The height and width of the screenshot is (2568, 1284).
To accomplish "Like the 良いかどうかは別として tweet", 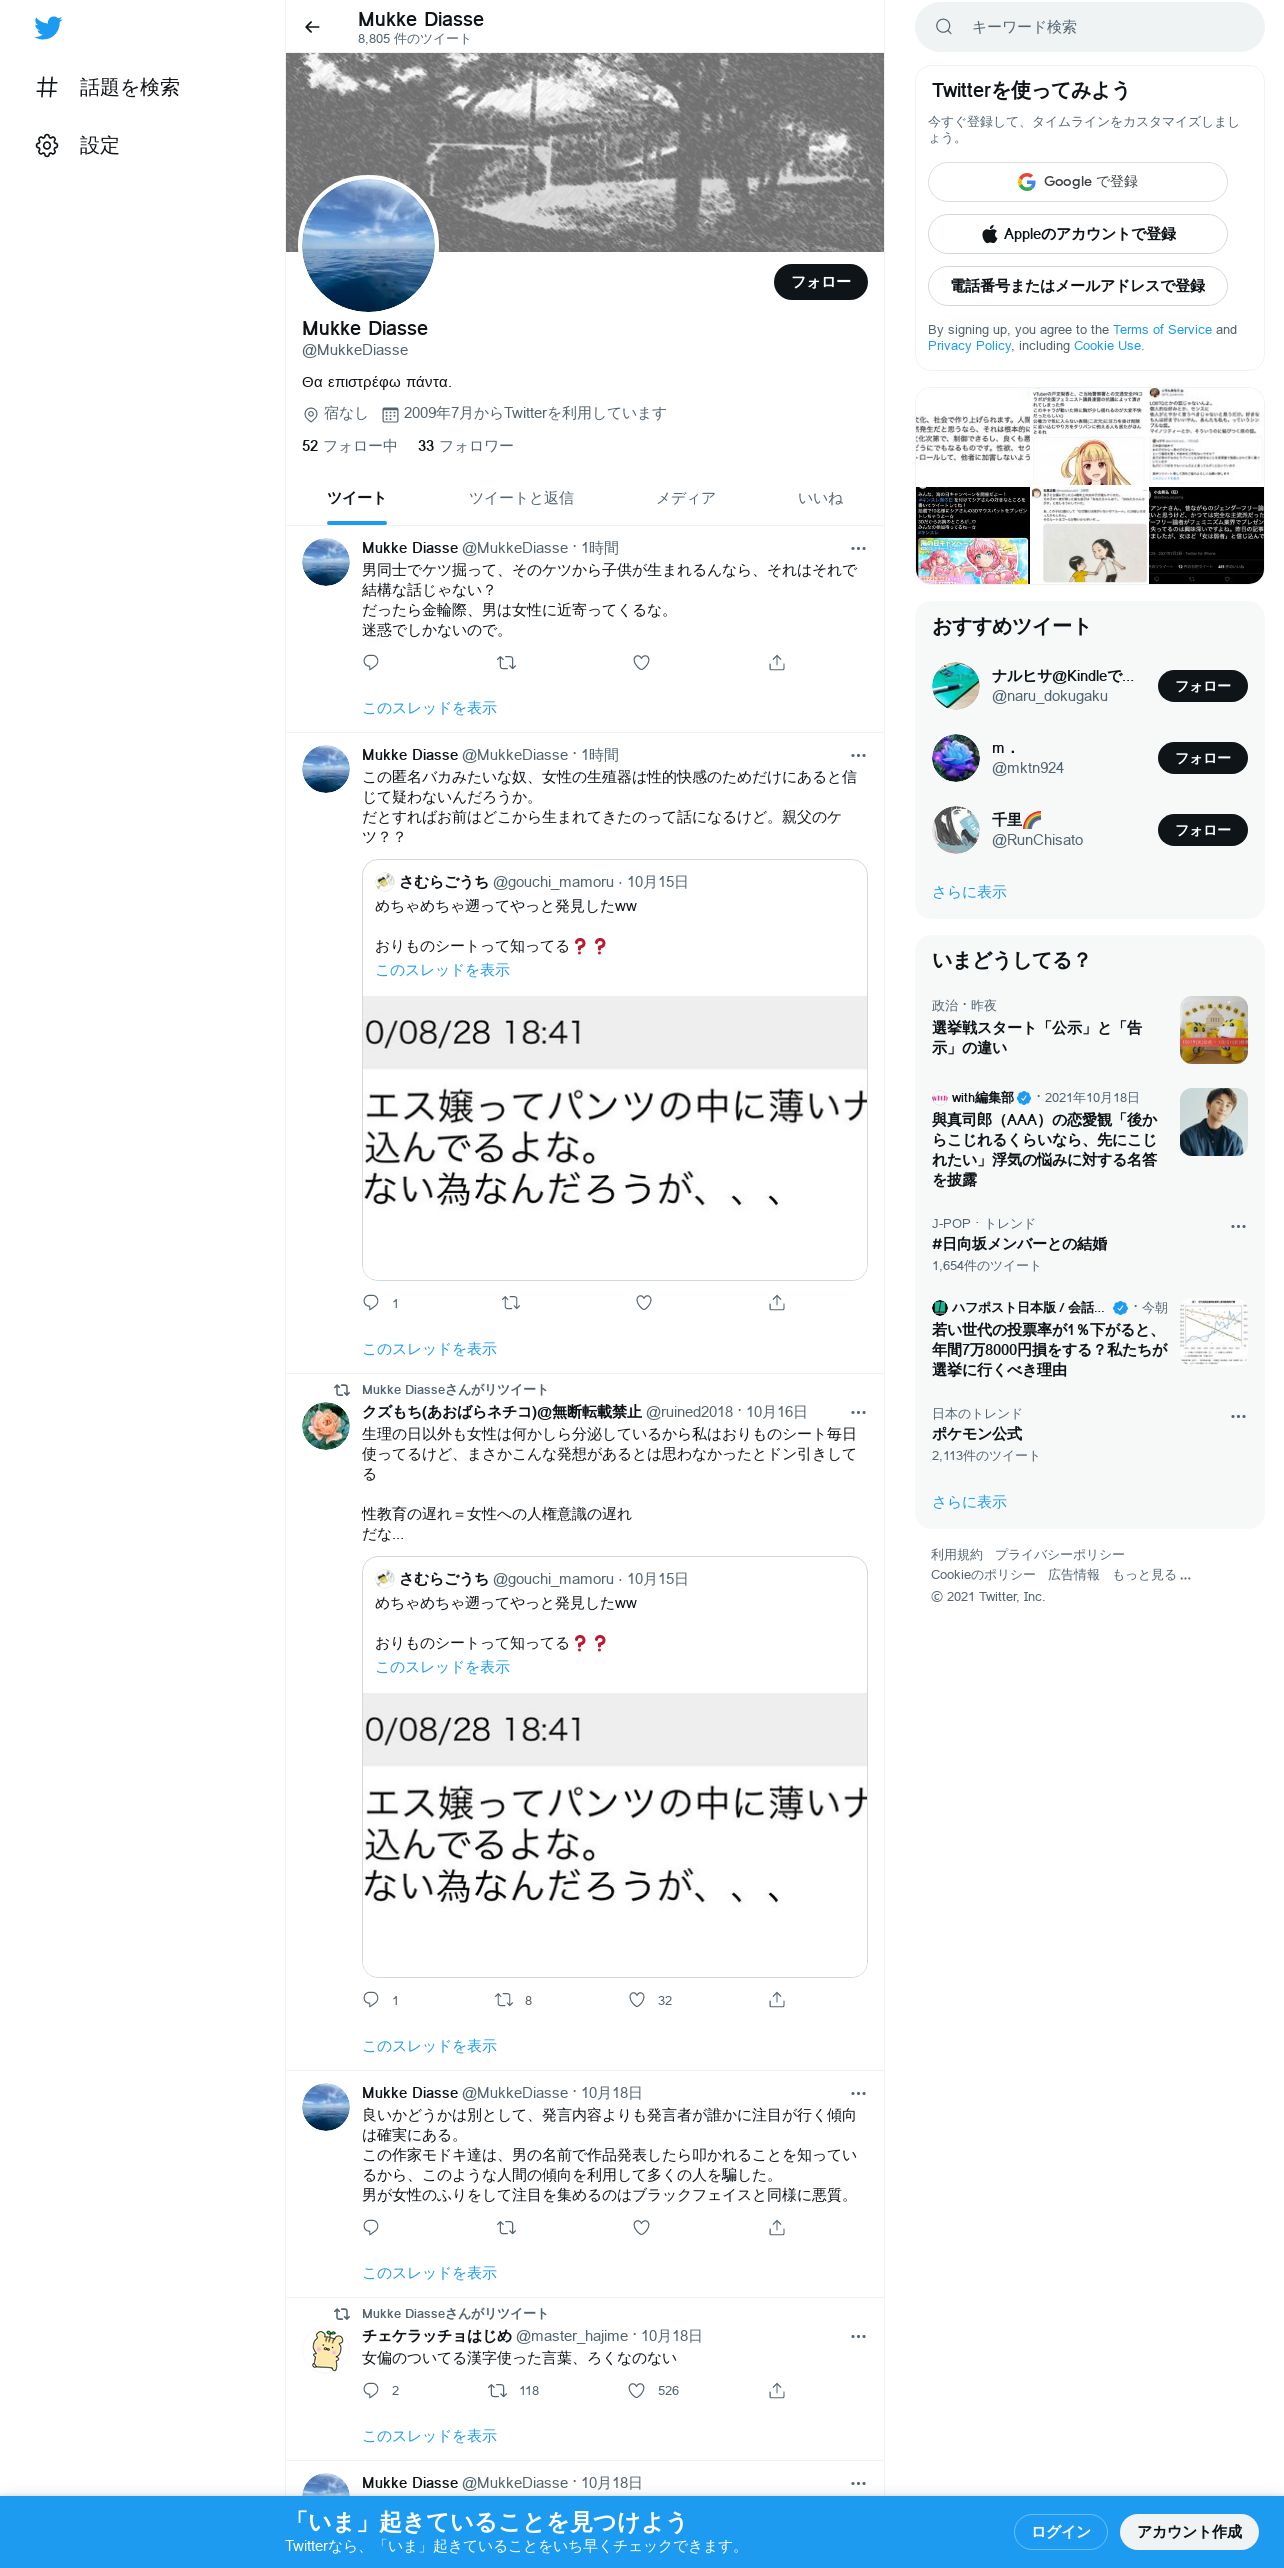I will coord(642,2227).
